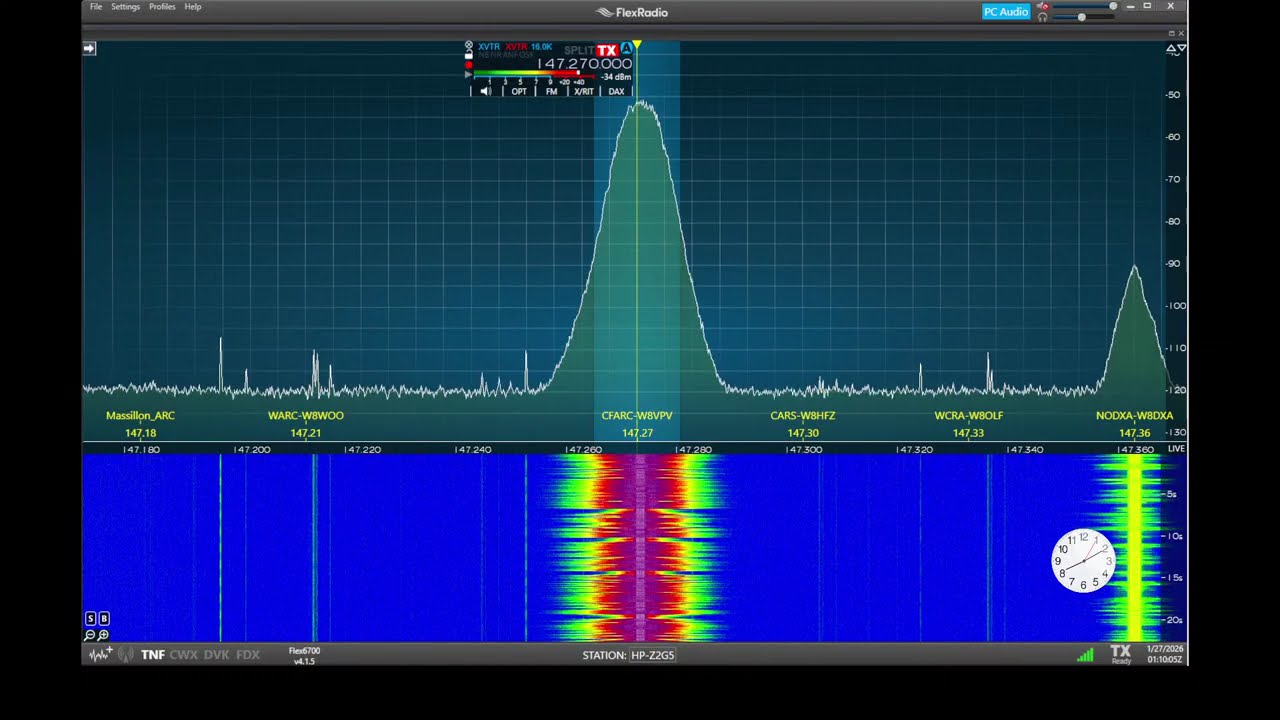Click the headphones icon
The height and width of the screenshot is (720, 1280).
[x=1043, y=17]
